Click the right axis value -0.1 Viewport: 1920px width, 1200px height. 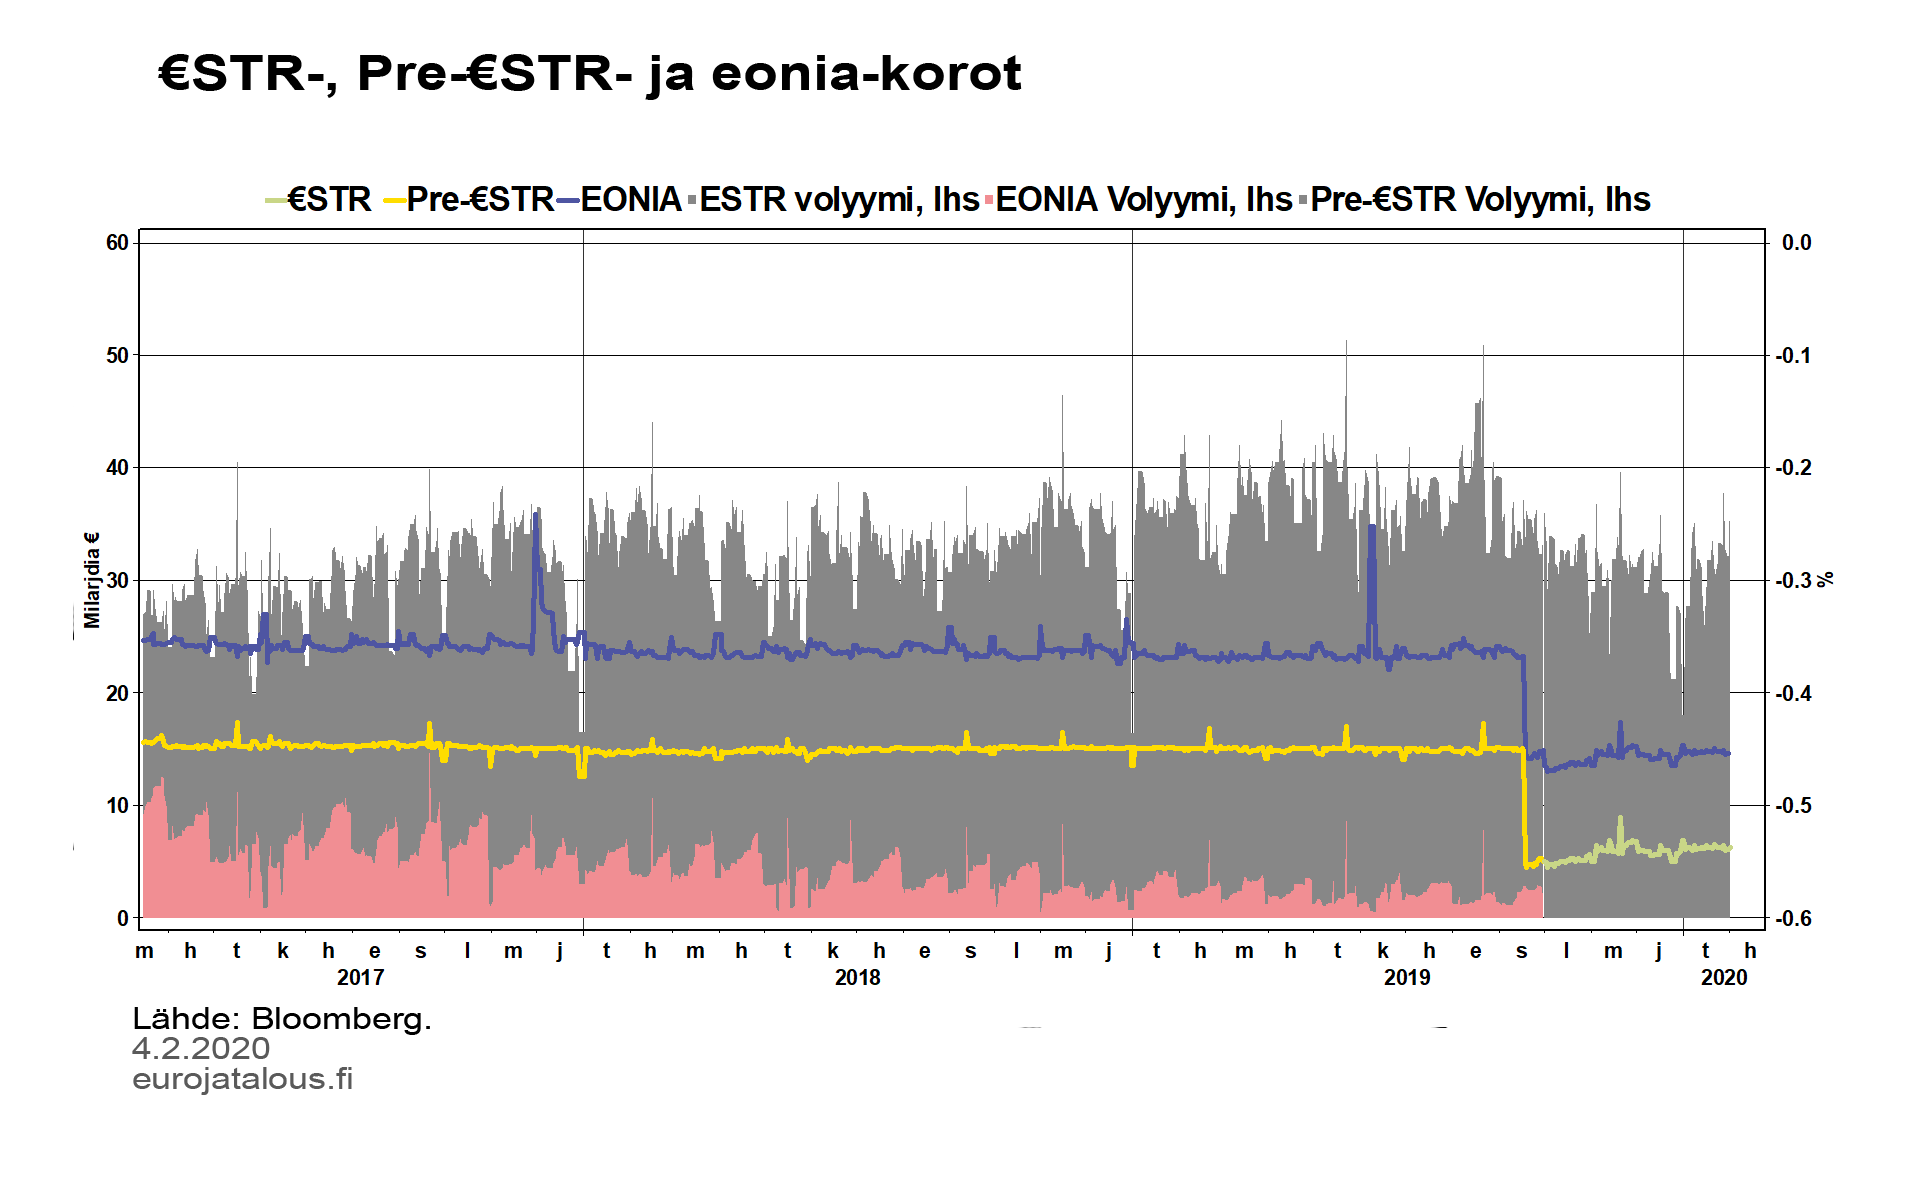coord(1793,355)
